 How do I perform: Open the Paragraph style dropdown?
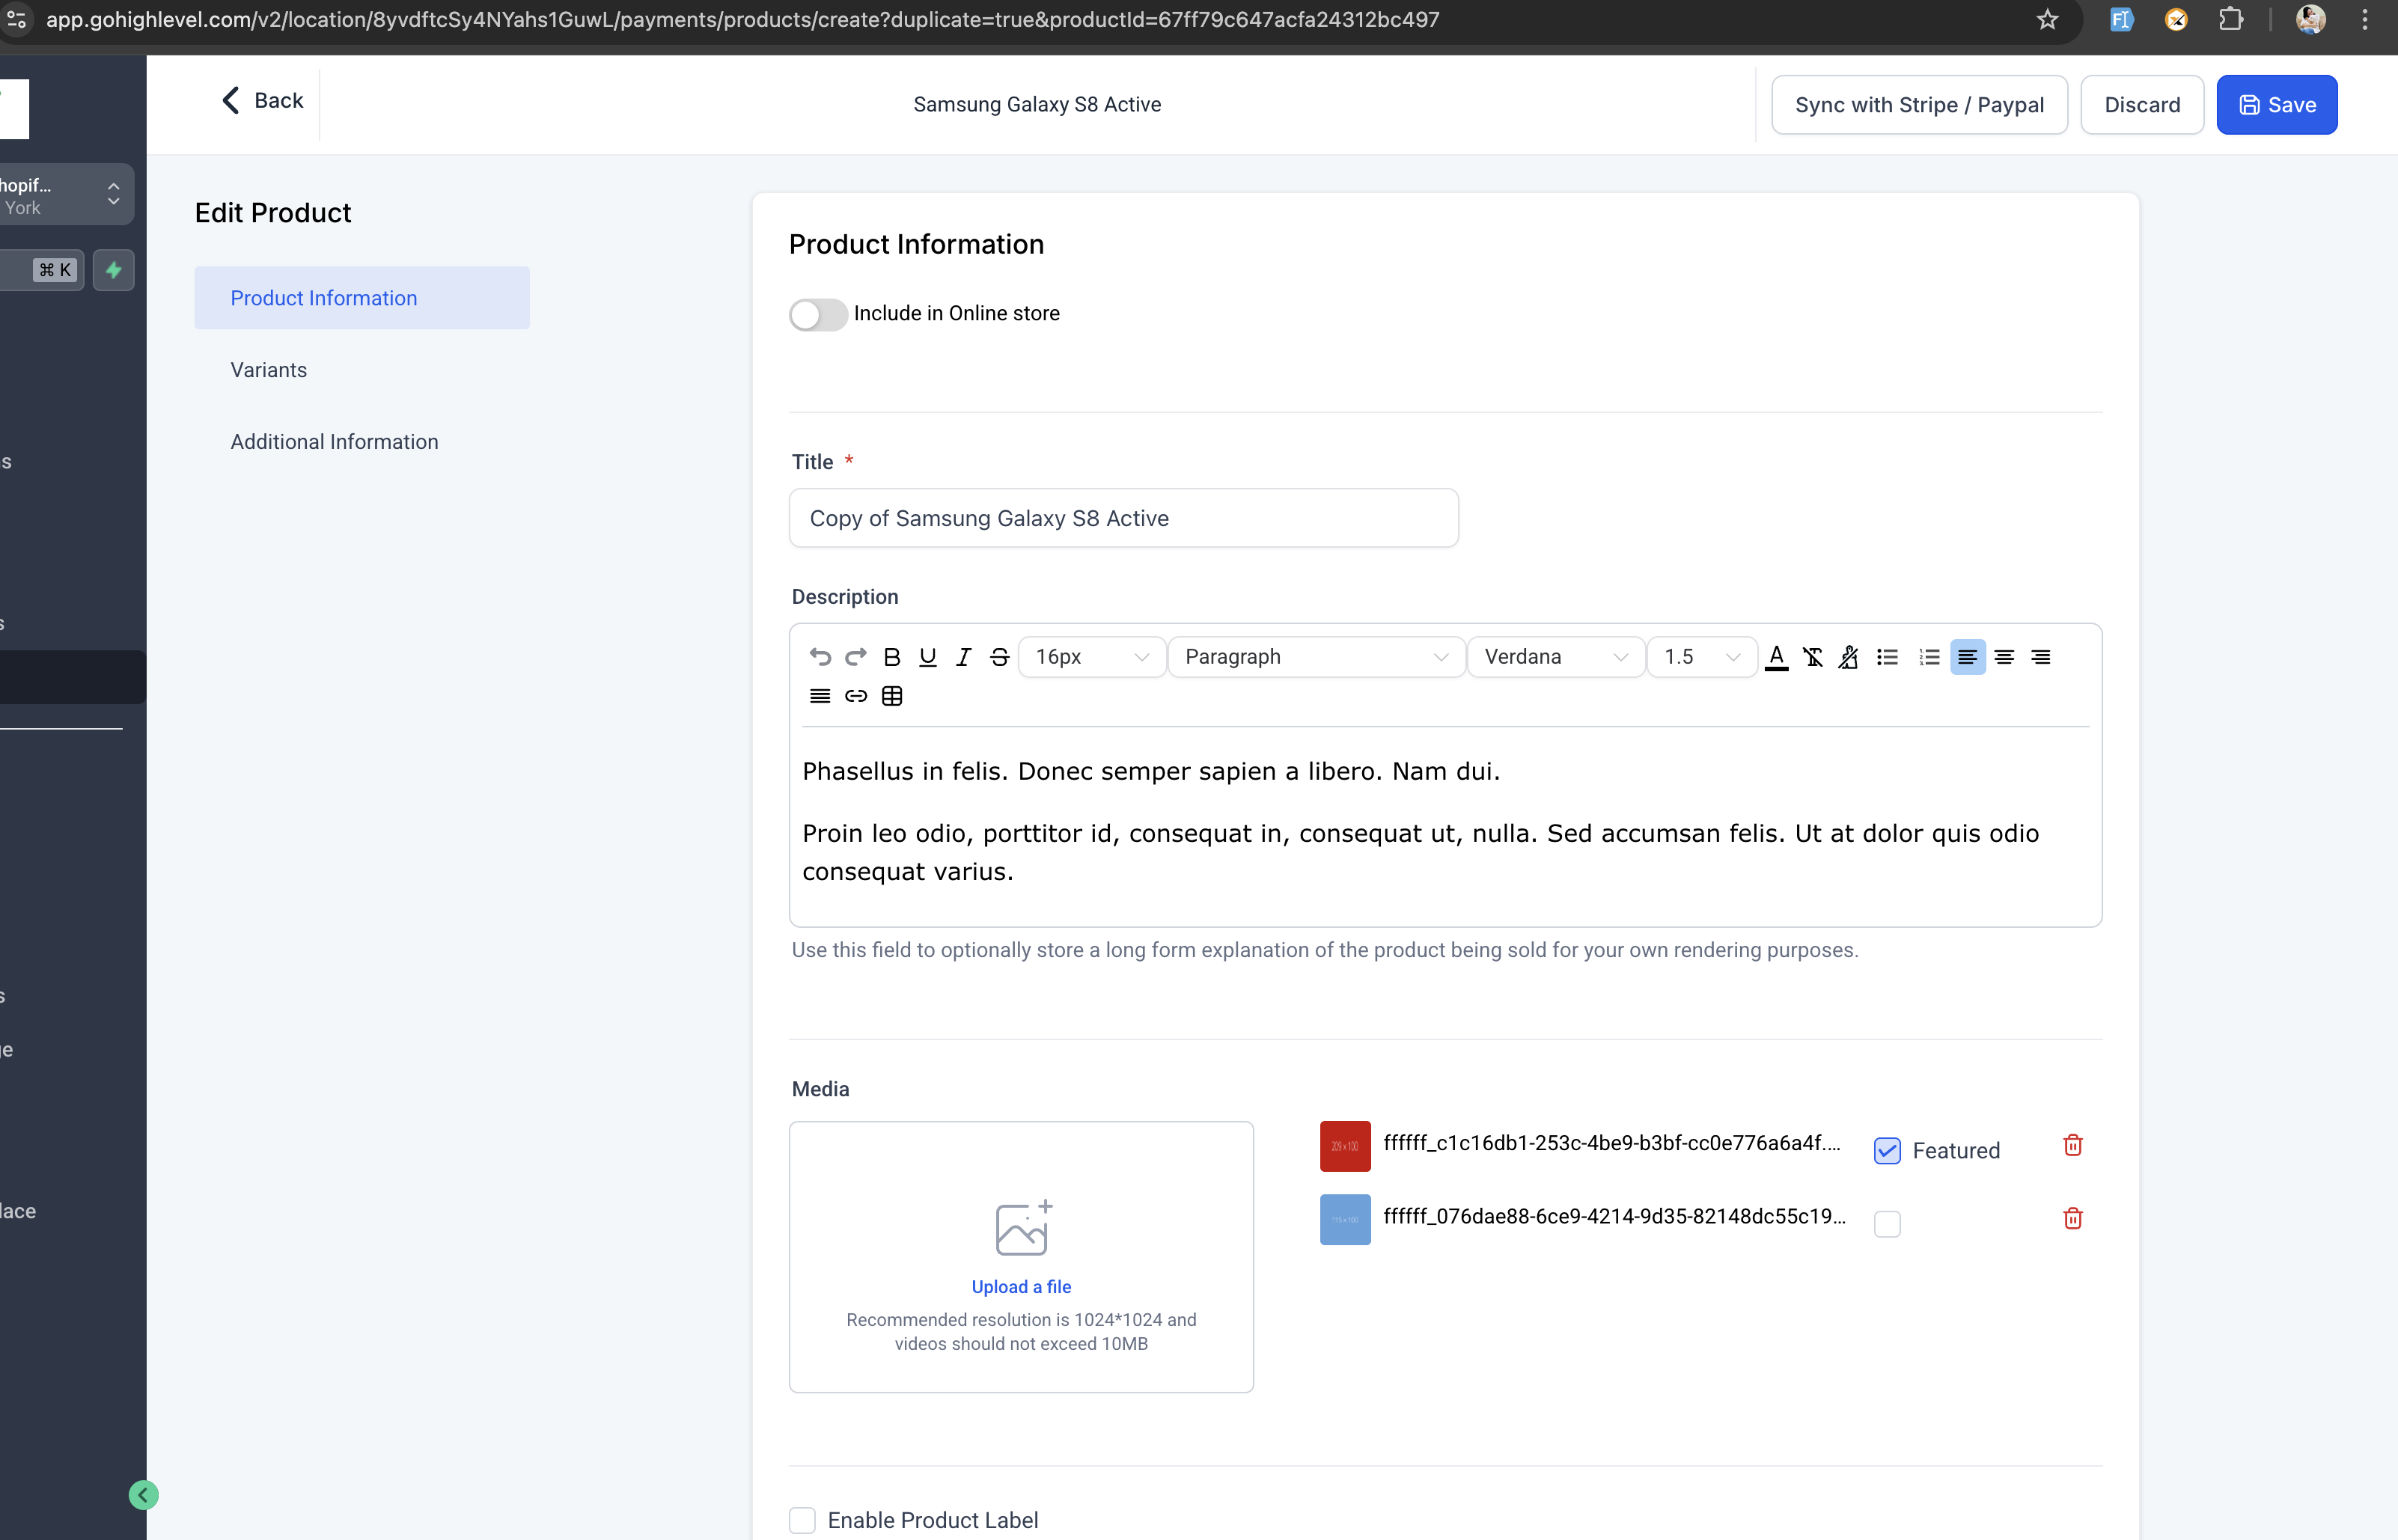[x=1316, y=657]
